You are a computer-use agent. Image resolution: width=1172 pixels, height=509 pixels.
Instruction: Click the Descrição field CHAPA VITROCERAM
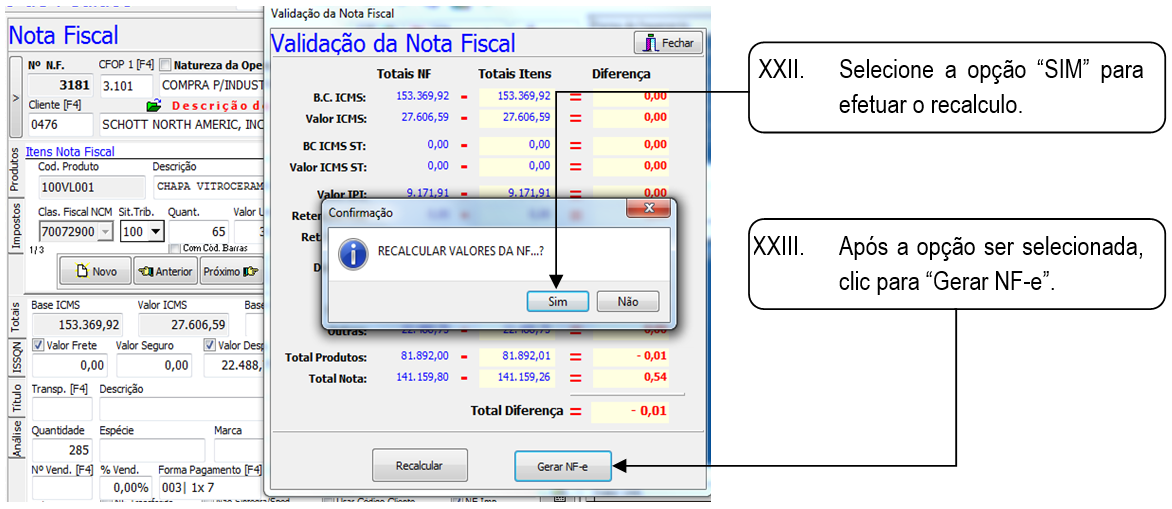pyautogui.click(x=209, y=187)
